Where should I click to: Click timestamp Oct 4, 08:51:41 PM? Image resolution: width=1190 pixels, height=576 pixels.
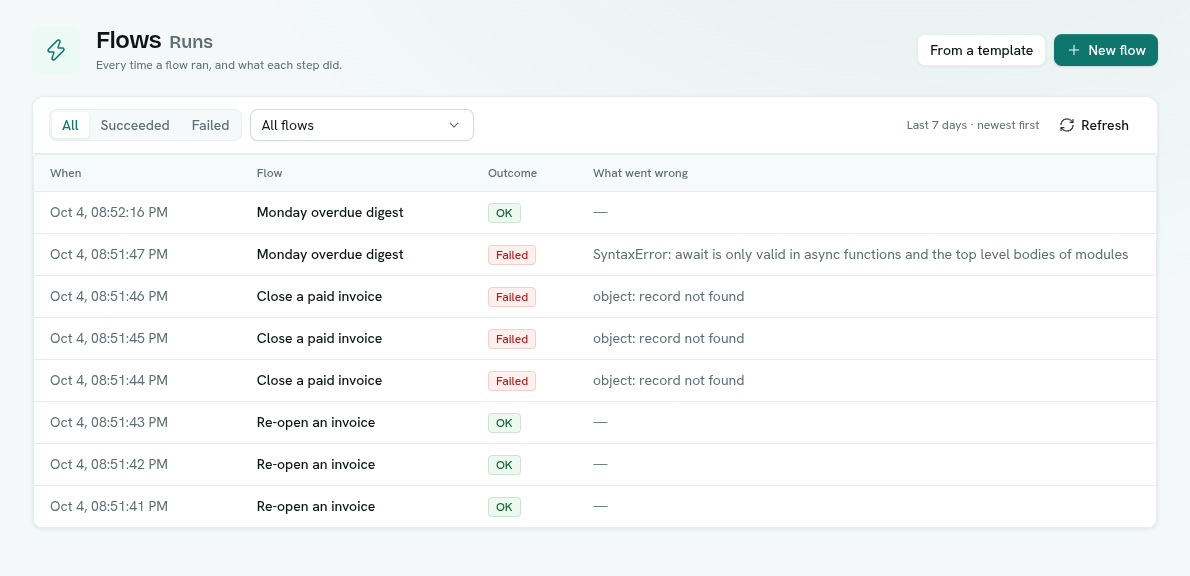pos(109,506)
